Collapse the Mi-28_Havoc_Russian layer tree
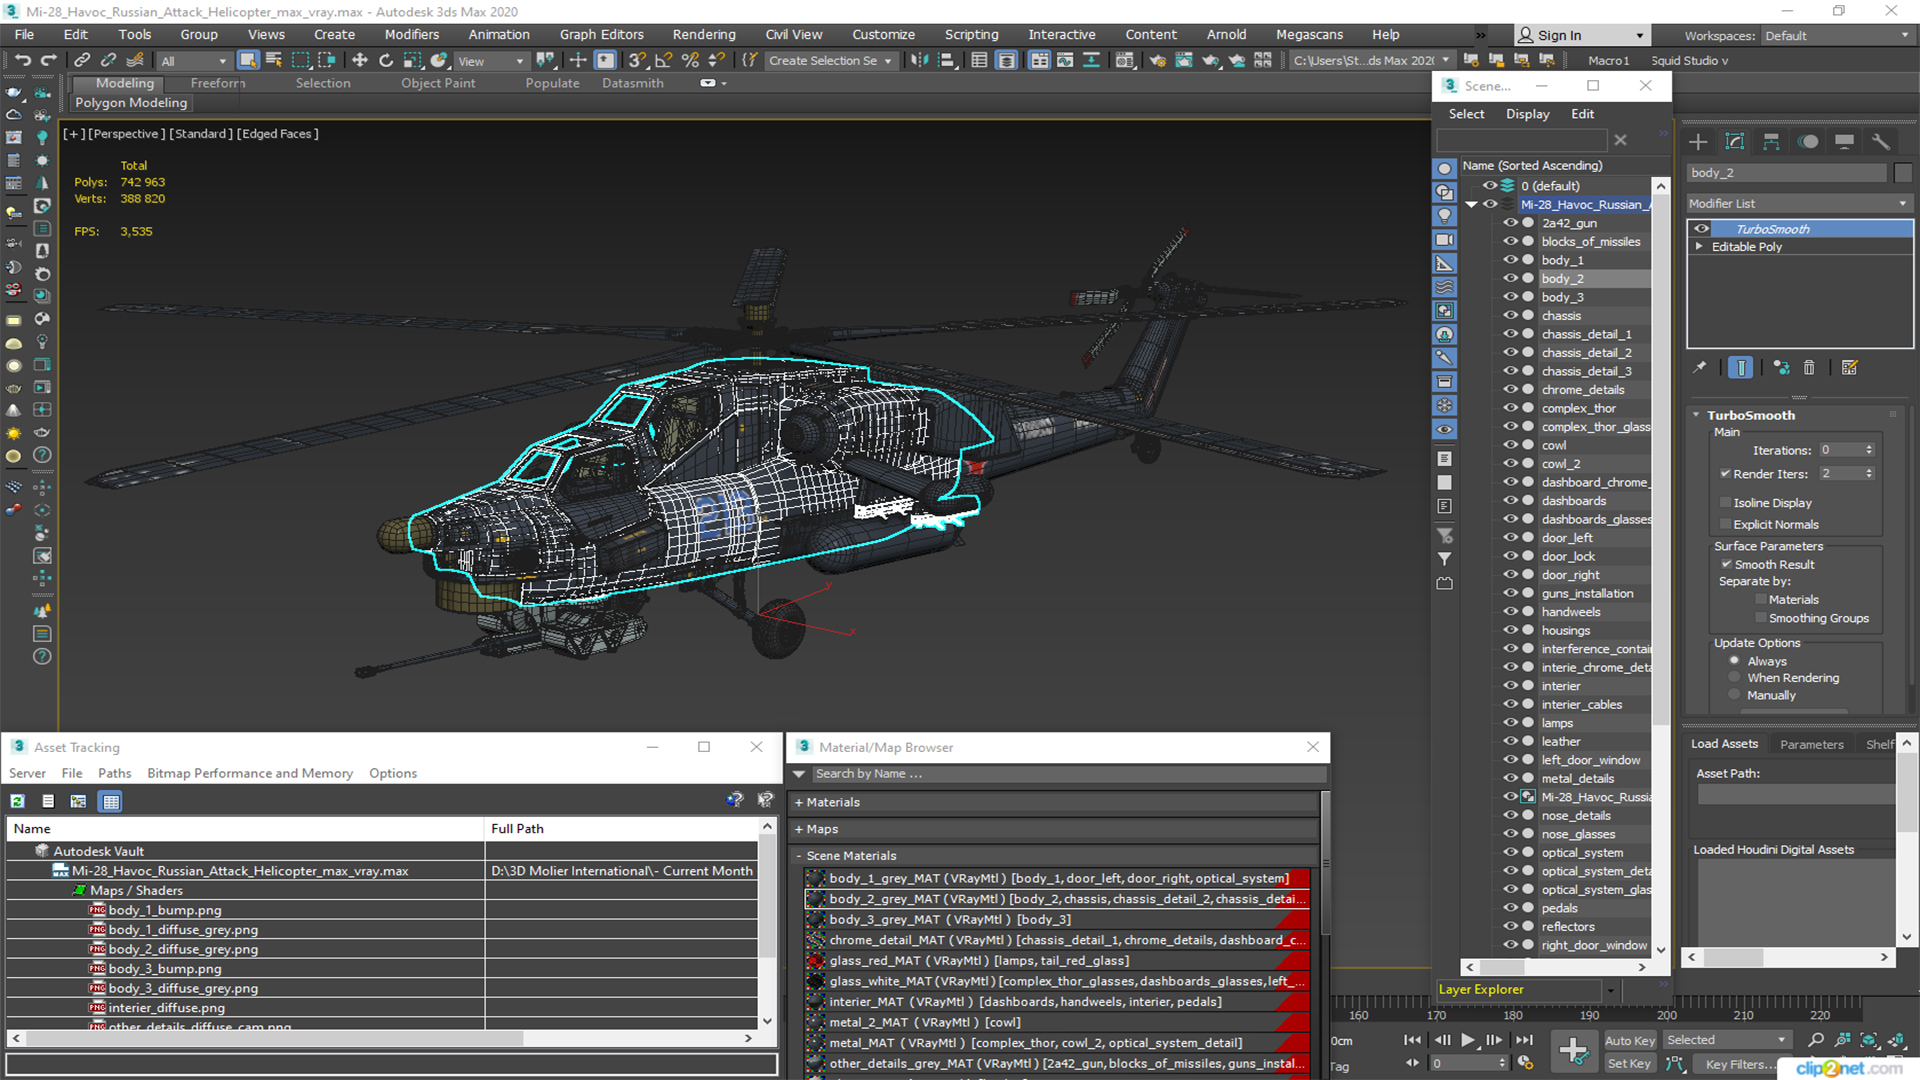Image resolution: width=1920 pixels, height=1080 pixels. [1472, 205]
